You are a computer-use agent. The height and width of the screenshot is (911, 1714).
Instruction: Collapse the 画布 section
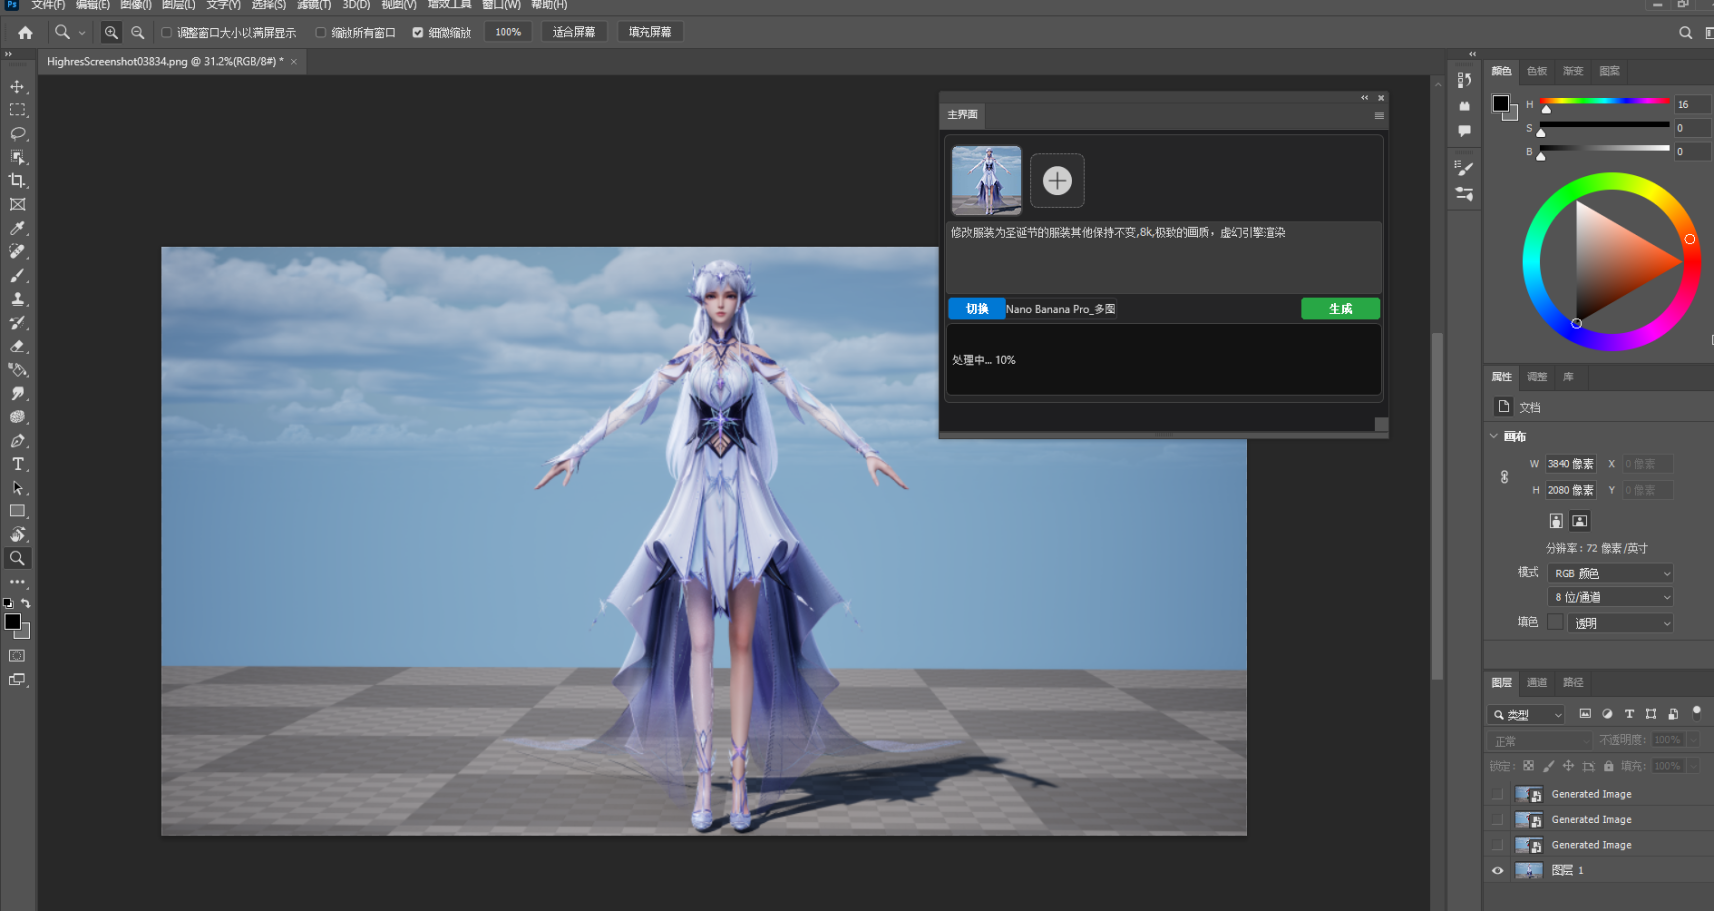pyautogui.click(x=1494, y=436)
